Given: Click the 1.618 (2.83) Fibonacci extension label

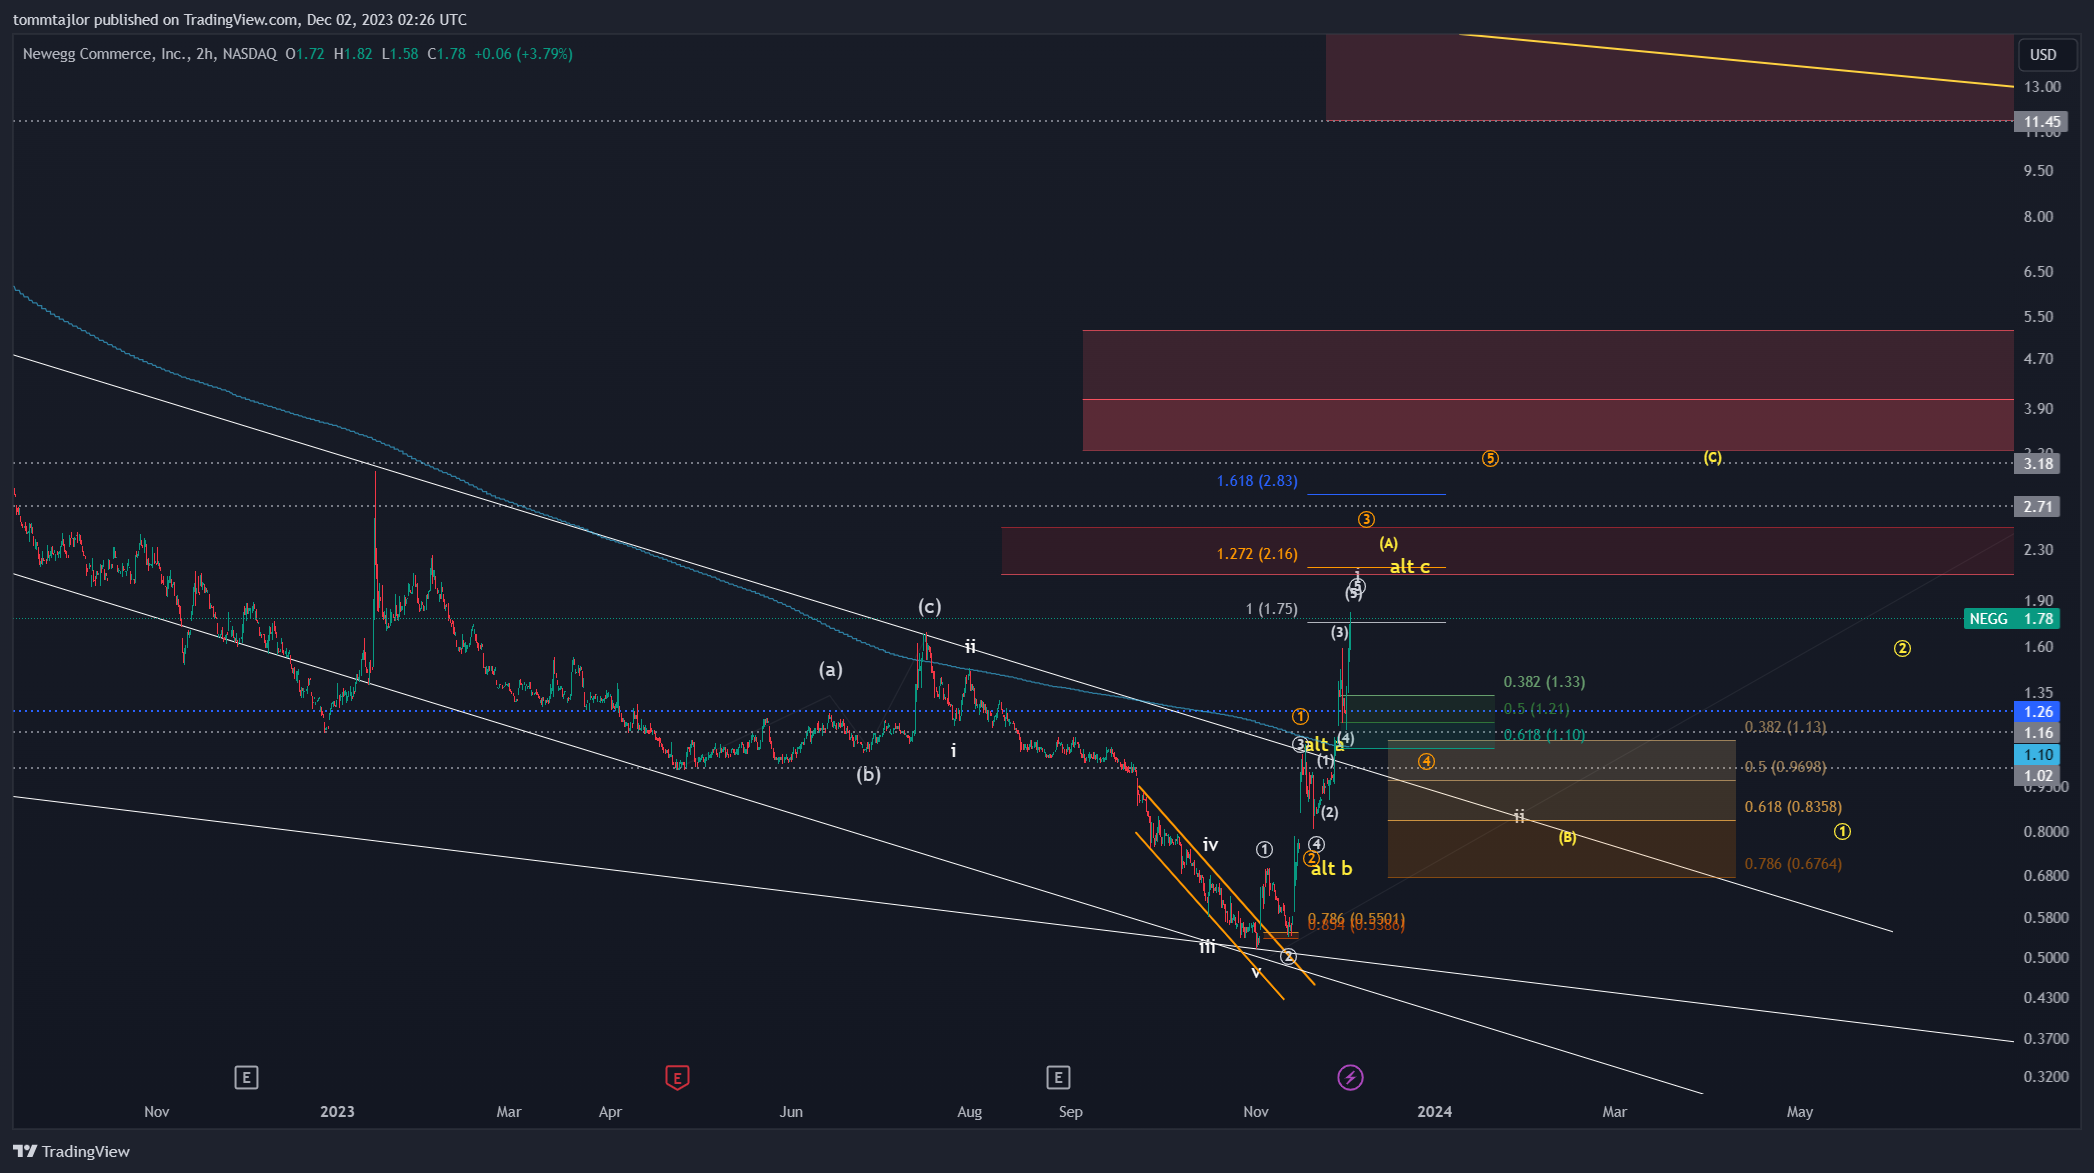Looking at the screenshot, I should pos(1257,481).
